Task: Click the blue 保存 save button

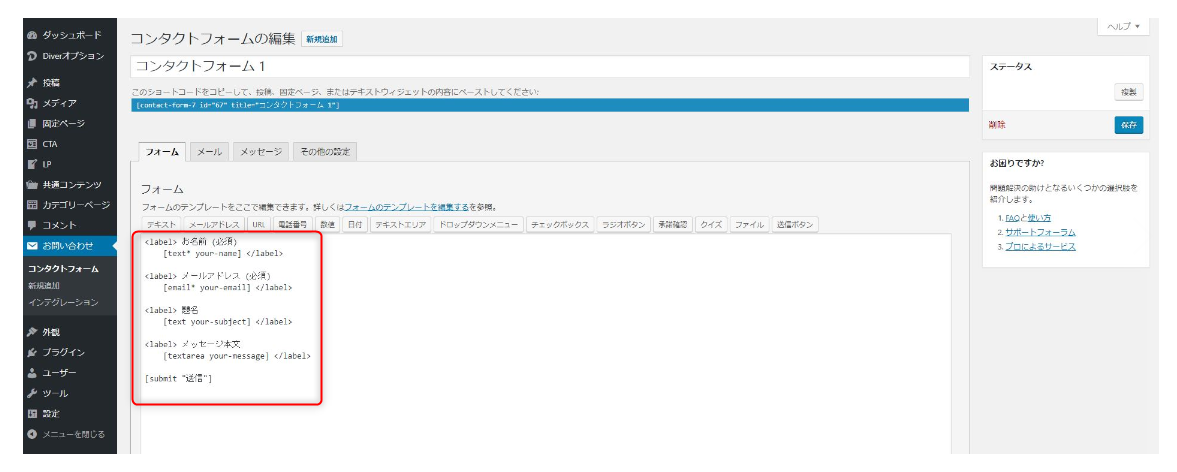Action: (x=1128, y=125)
